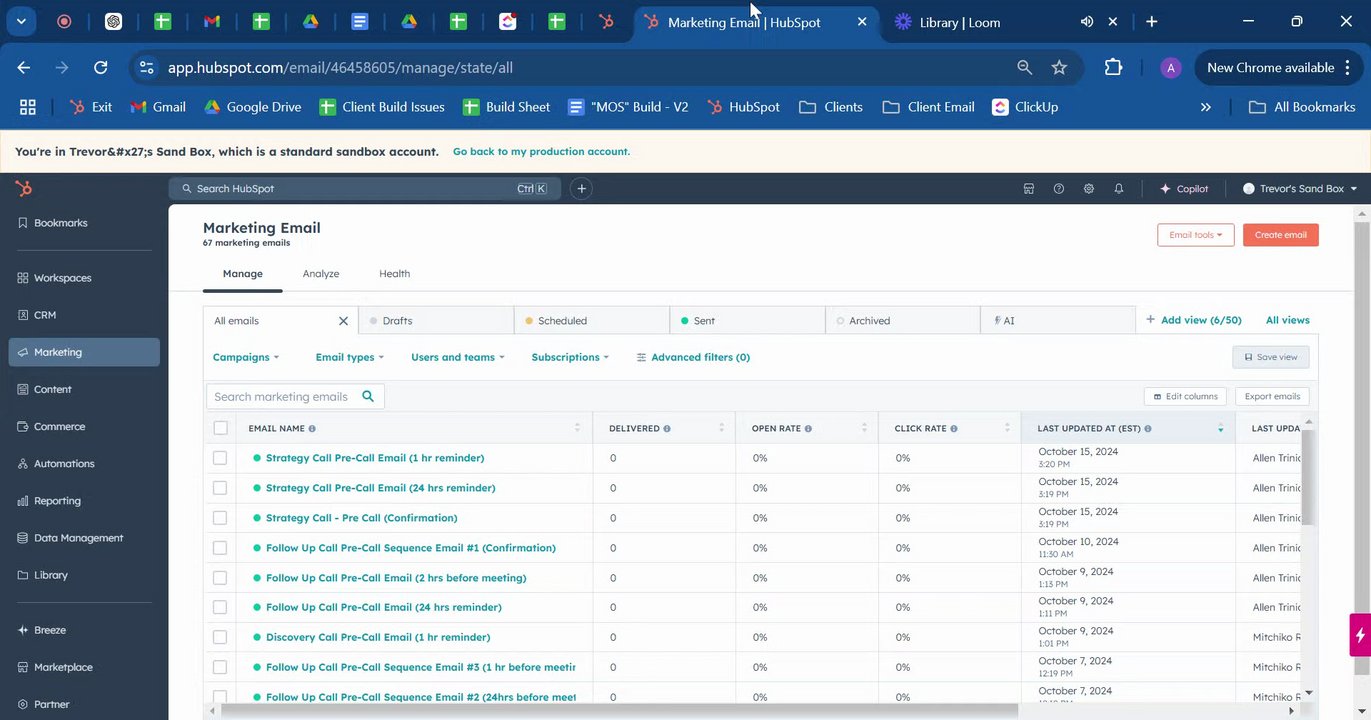1371x720 pixels.
Task: Expand Trevor's Sand Box account menu
Action: click(x=1300, y=188)
